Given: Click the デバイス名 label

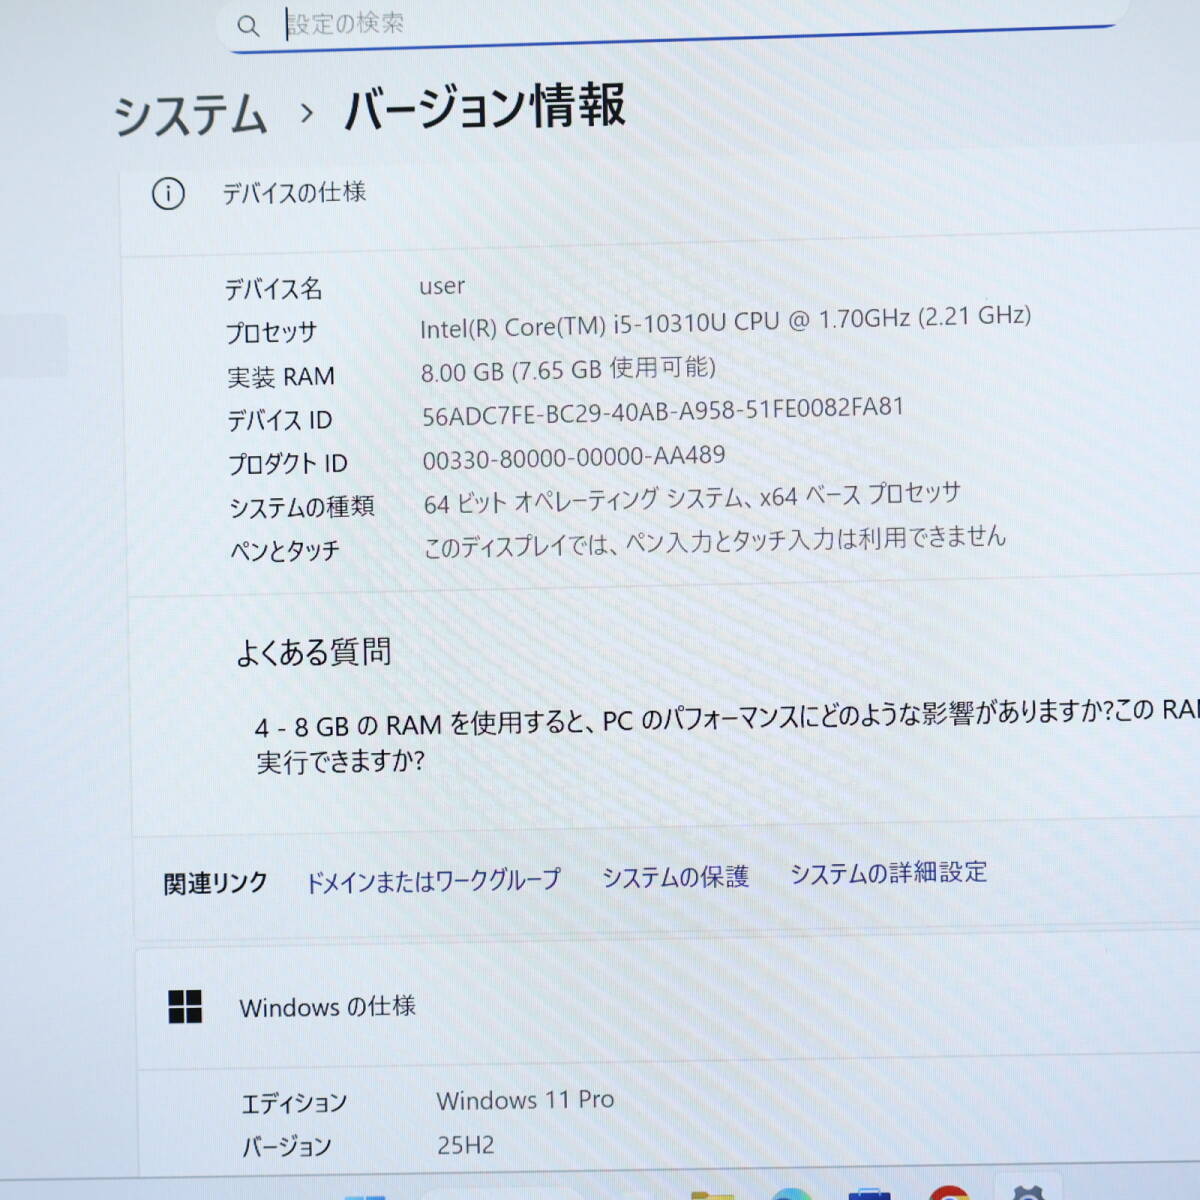Looking at the screenshot, I should pyautogui.click(x=273, y=289).
